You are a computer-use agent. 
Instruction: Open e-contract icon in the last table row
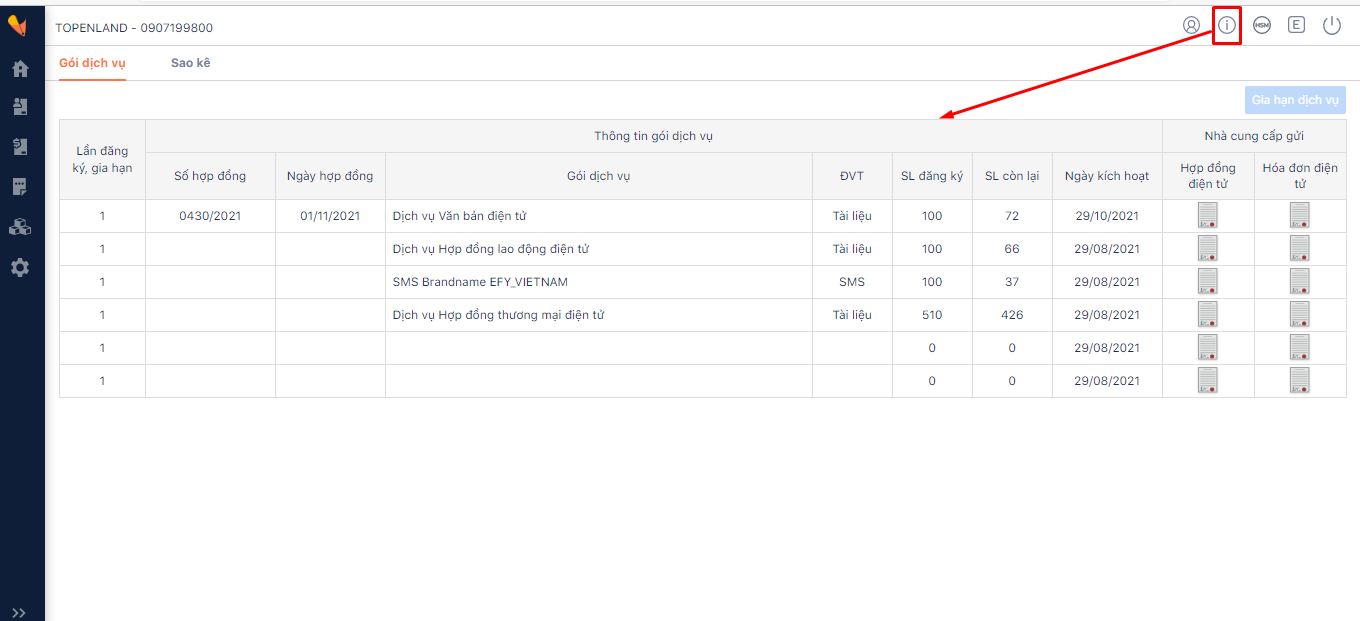tap(1208, 380)
